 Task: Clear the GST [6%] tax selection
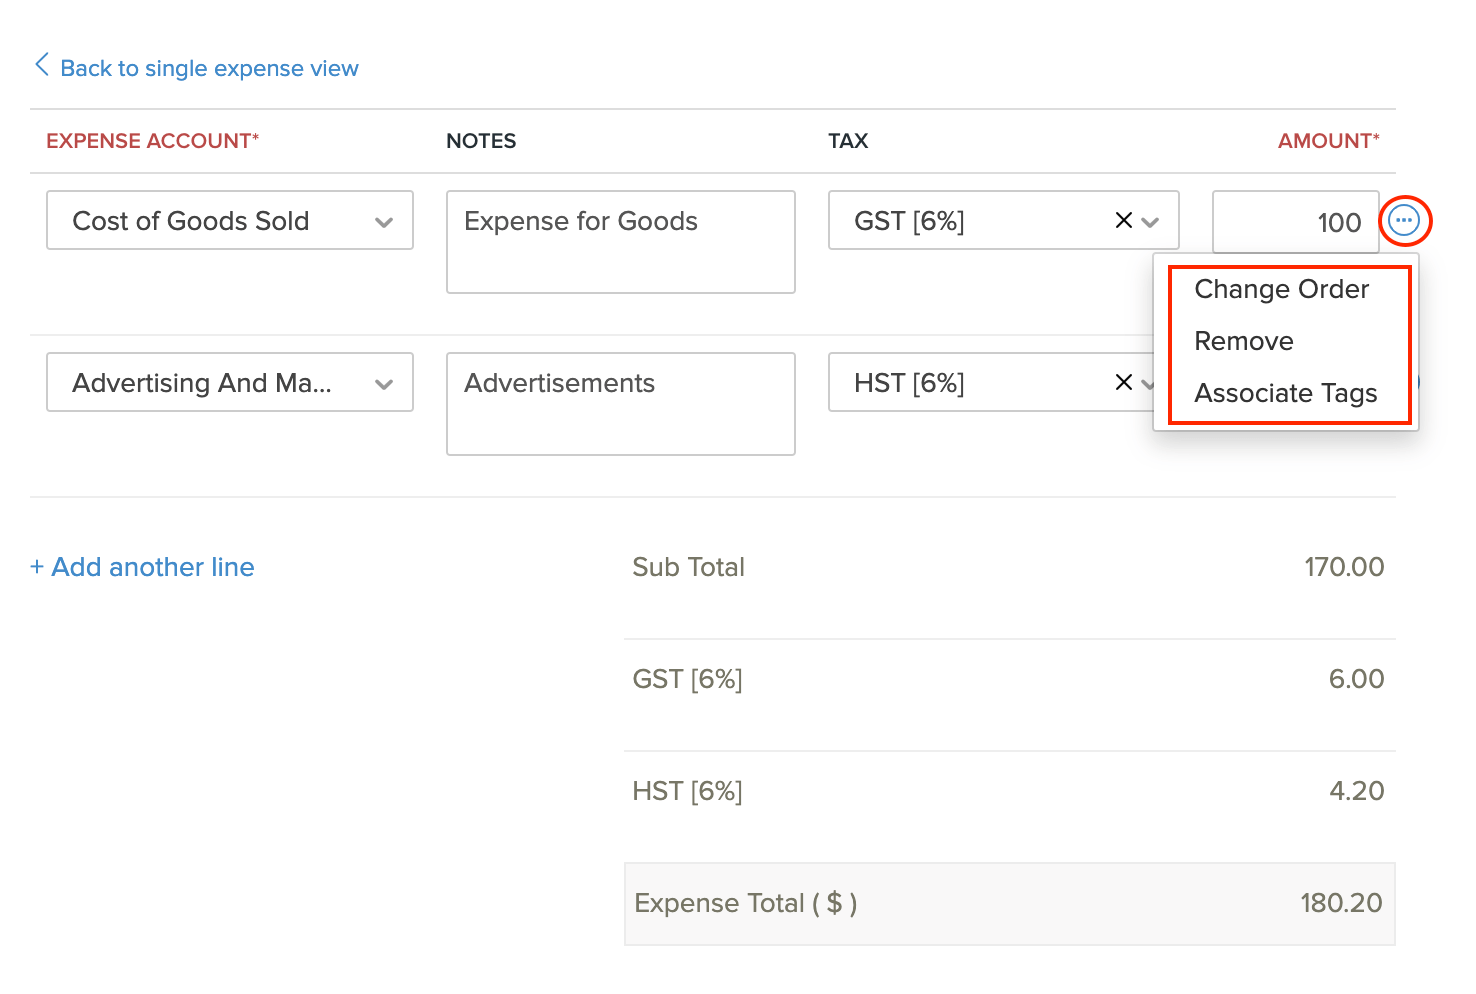(1123, 221)
